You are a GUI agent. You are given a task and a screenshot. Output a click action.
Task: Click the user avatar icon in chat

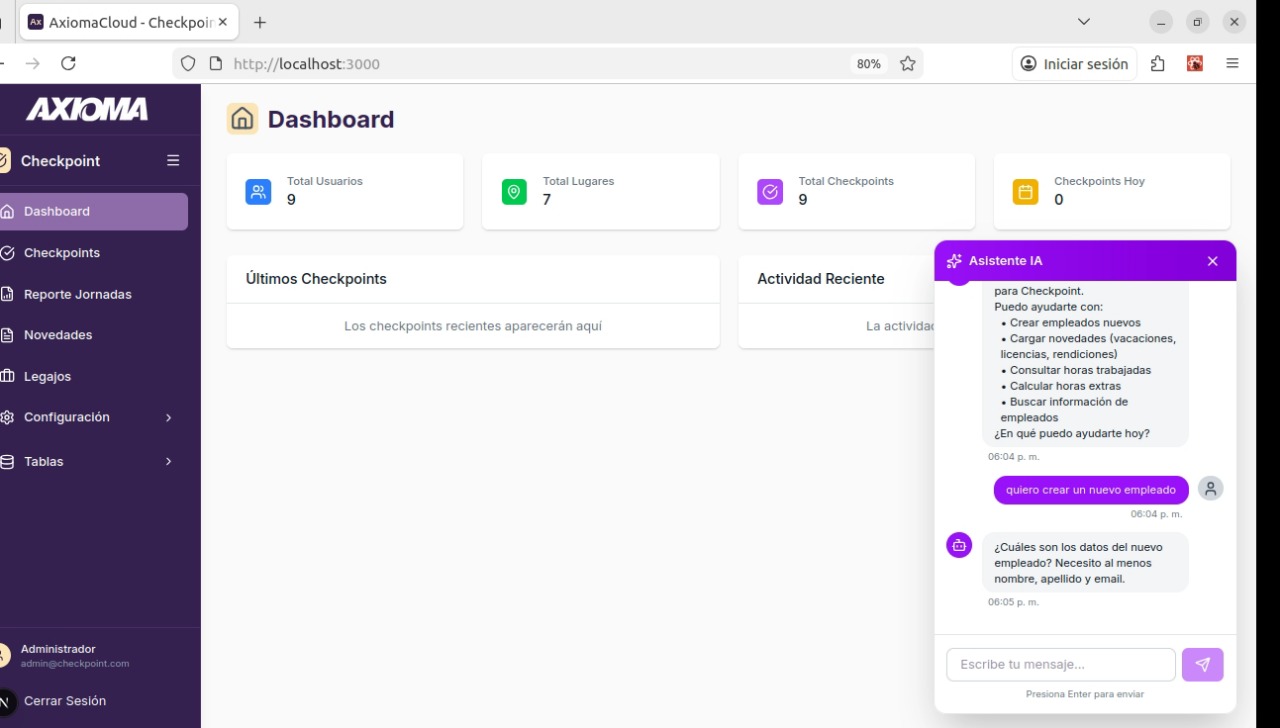1210,489
